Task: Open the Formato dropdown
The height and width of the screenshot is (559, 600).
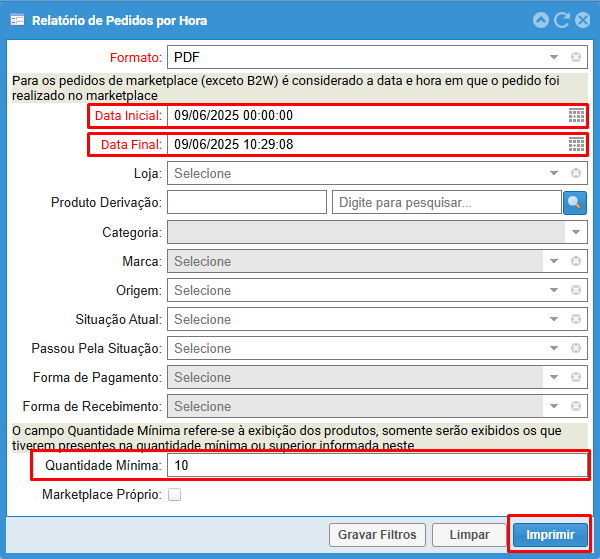Action: coord(554,57)
